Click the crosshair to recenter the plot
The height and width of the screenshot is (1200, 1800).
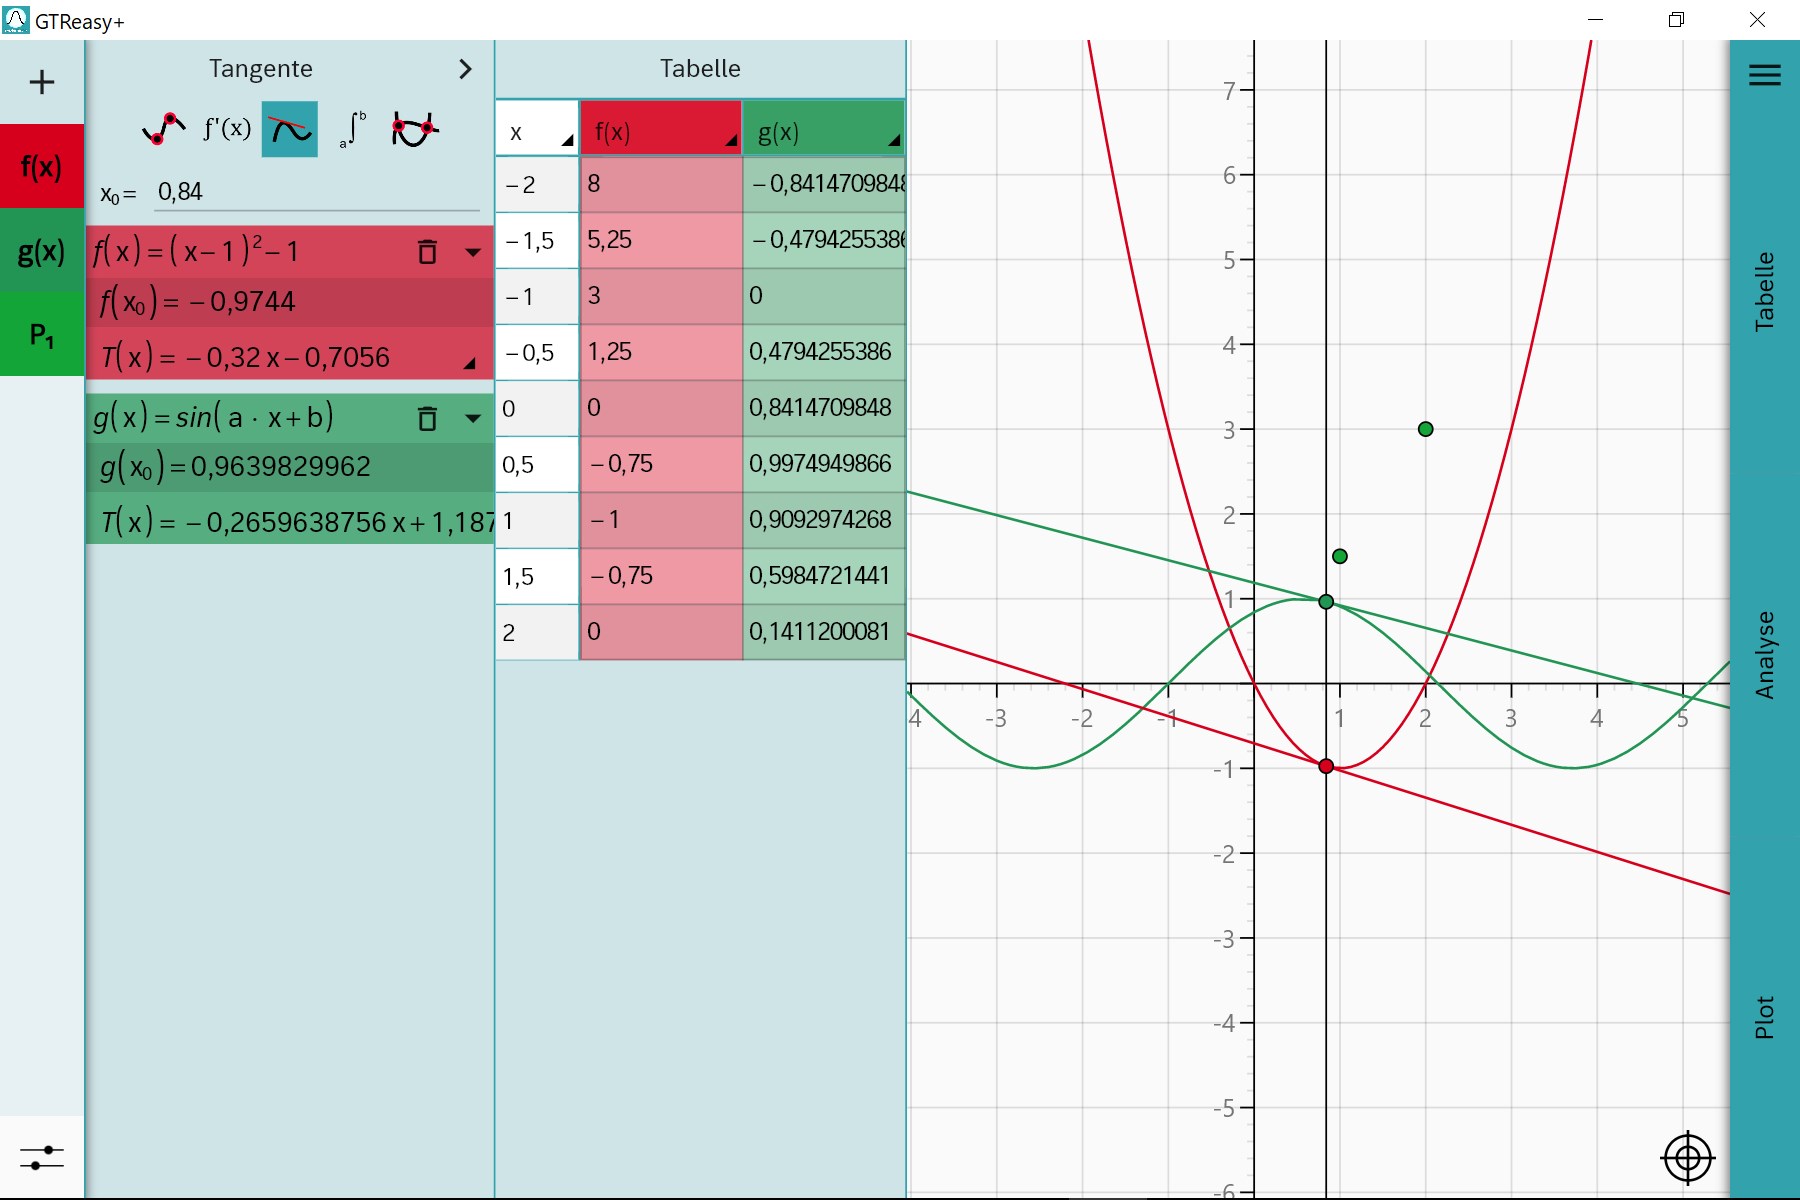[x=1687, y=1157]
